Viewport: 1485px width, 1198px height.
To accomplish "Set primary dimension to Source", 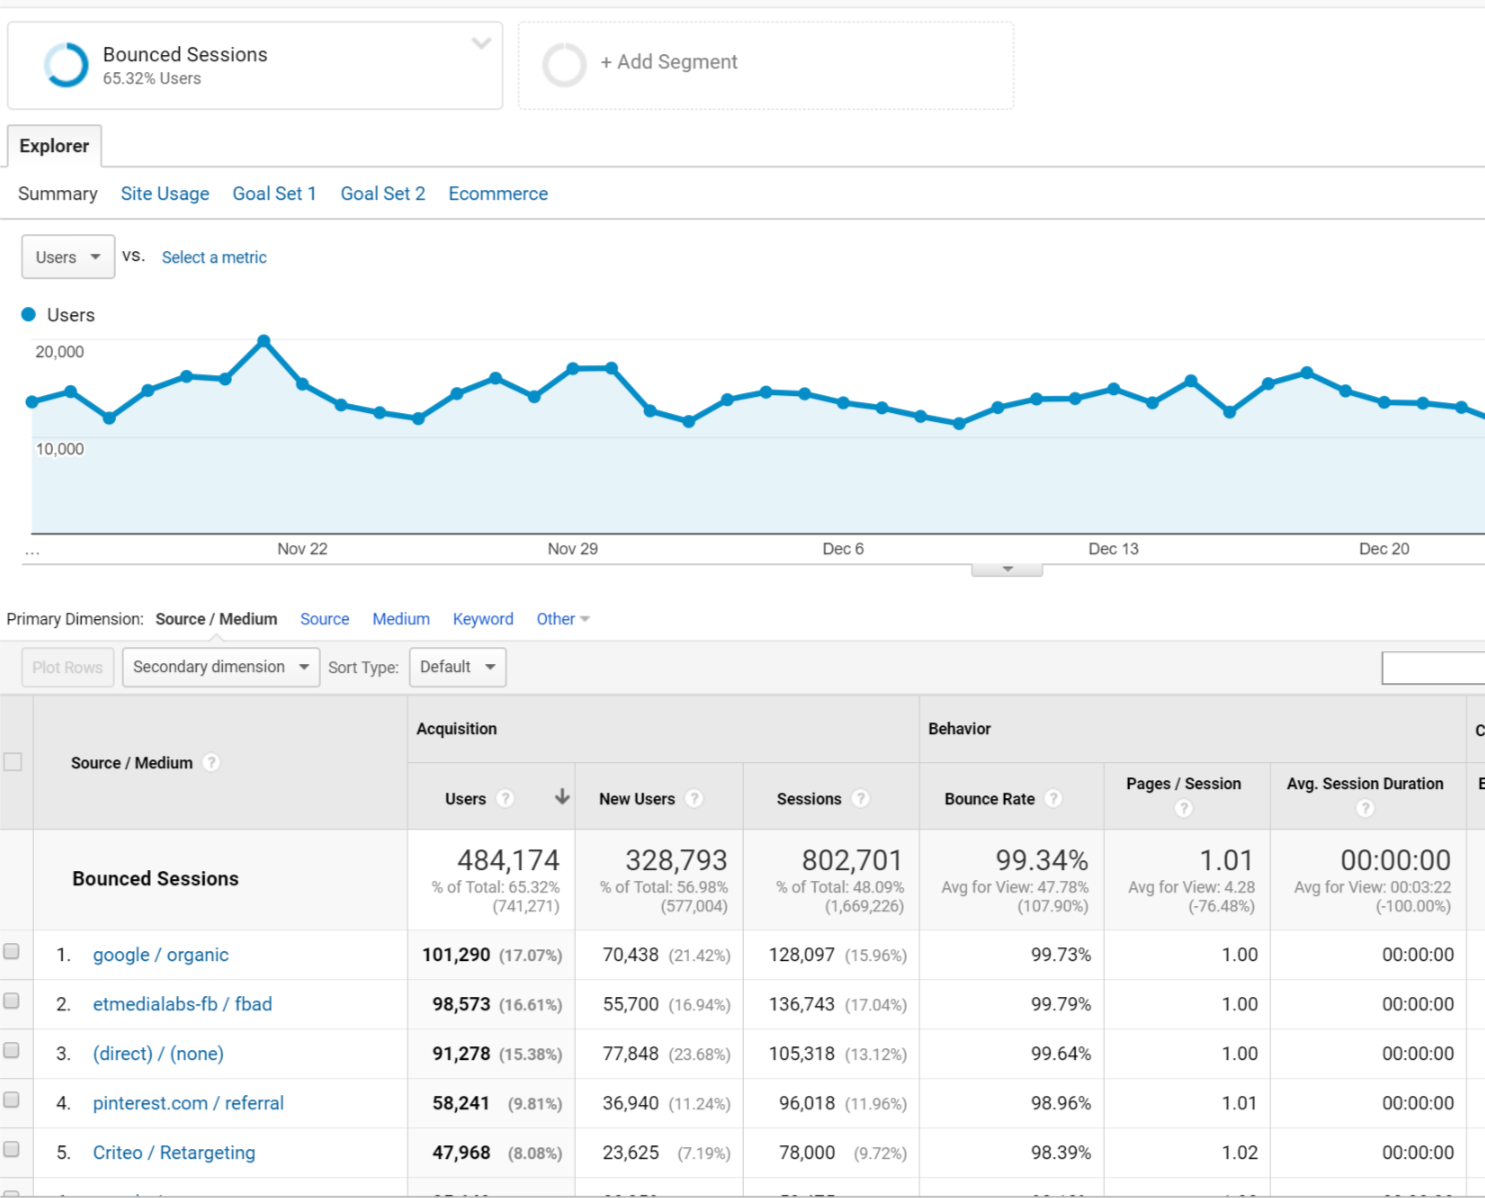I will click(x=325, y=619).
